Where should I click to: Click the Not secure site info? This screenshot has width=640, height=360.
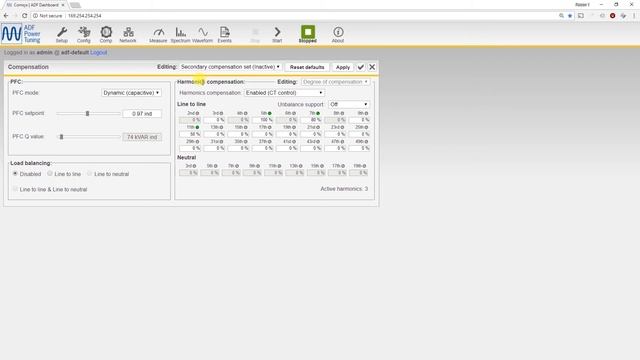click(48, 16)
